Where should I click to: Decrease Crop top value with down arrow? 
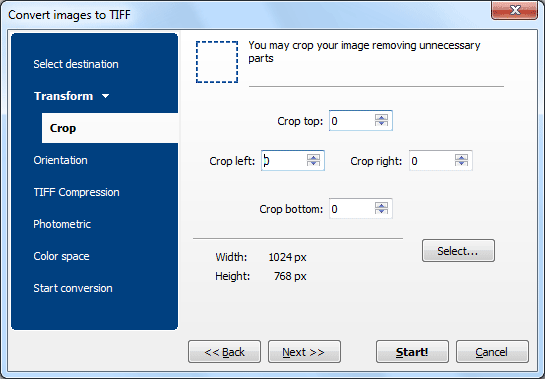(x=381, y=124)
